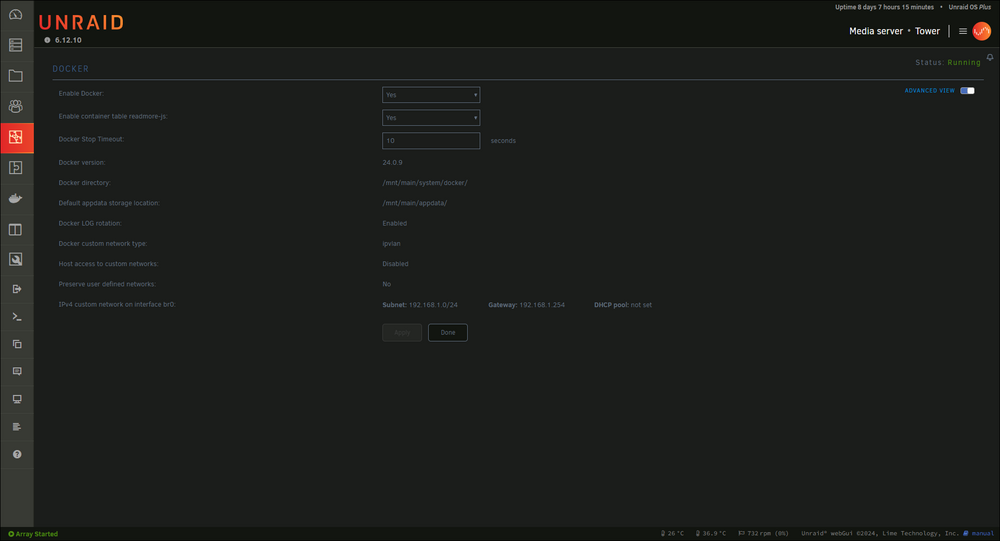This screenshot has height=541, width=1000.
Task: Open the Terminal prompt sidebar icon
Action: coord(17,316)
